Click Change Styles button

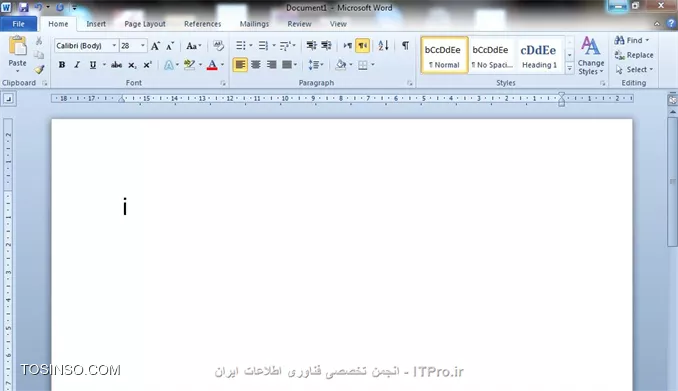point(591,56)
